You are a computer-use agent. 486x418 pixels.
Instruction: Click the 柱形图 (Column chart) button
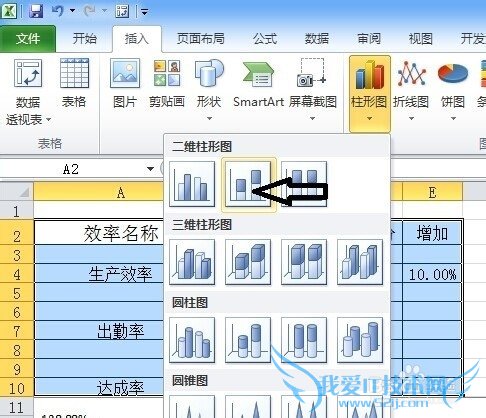click(x=369, y=93)
